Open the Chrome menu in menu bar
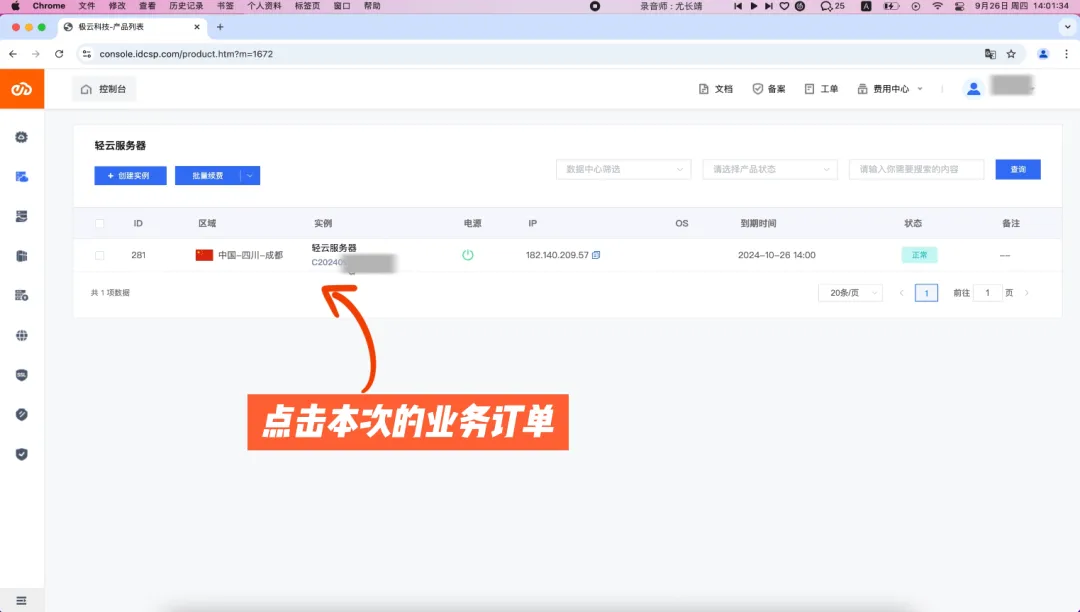Viewport: 1080px width, 612px height. (x=49, y=6)
